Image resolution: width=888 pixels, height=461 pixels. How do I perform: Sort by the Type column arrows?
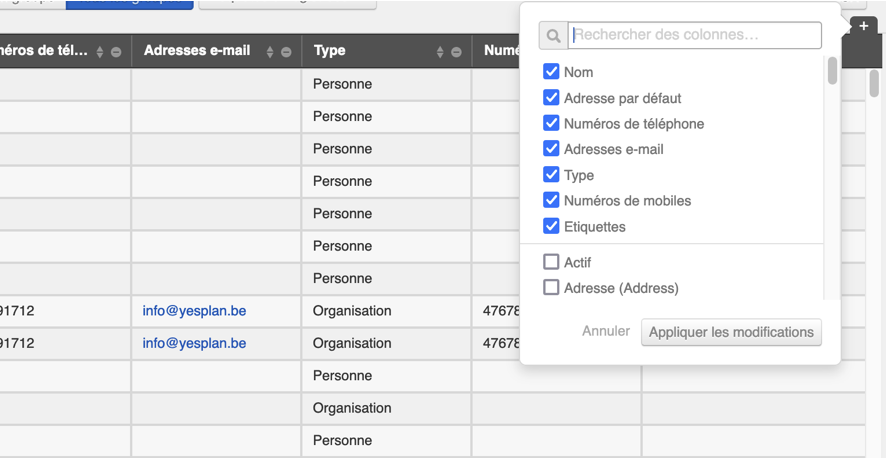pyautogui.click(x=440, y=52)
